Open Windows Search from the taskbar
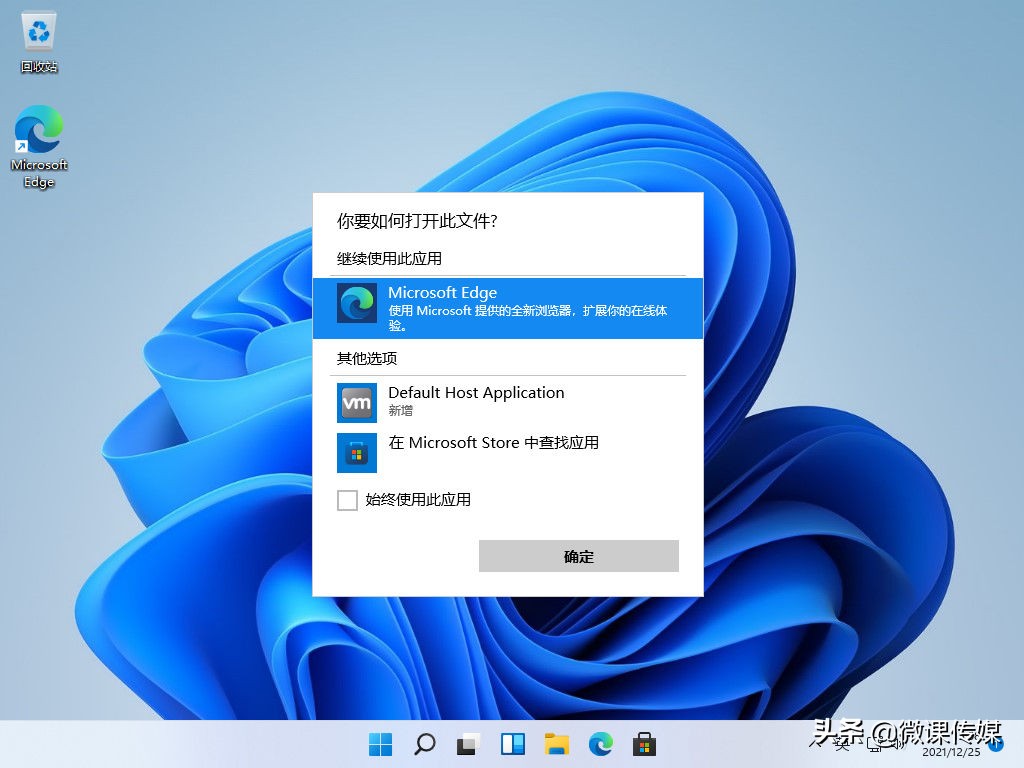Viewport: 1024px width, 768px height. tap(424, 744)
